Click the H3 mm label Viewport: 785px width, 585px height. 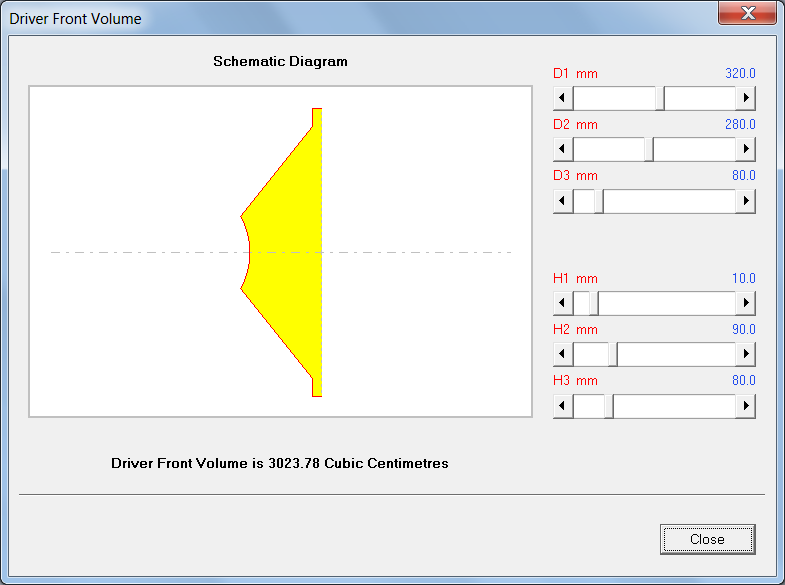click(x=575, y=380)
